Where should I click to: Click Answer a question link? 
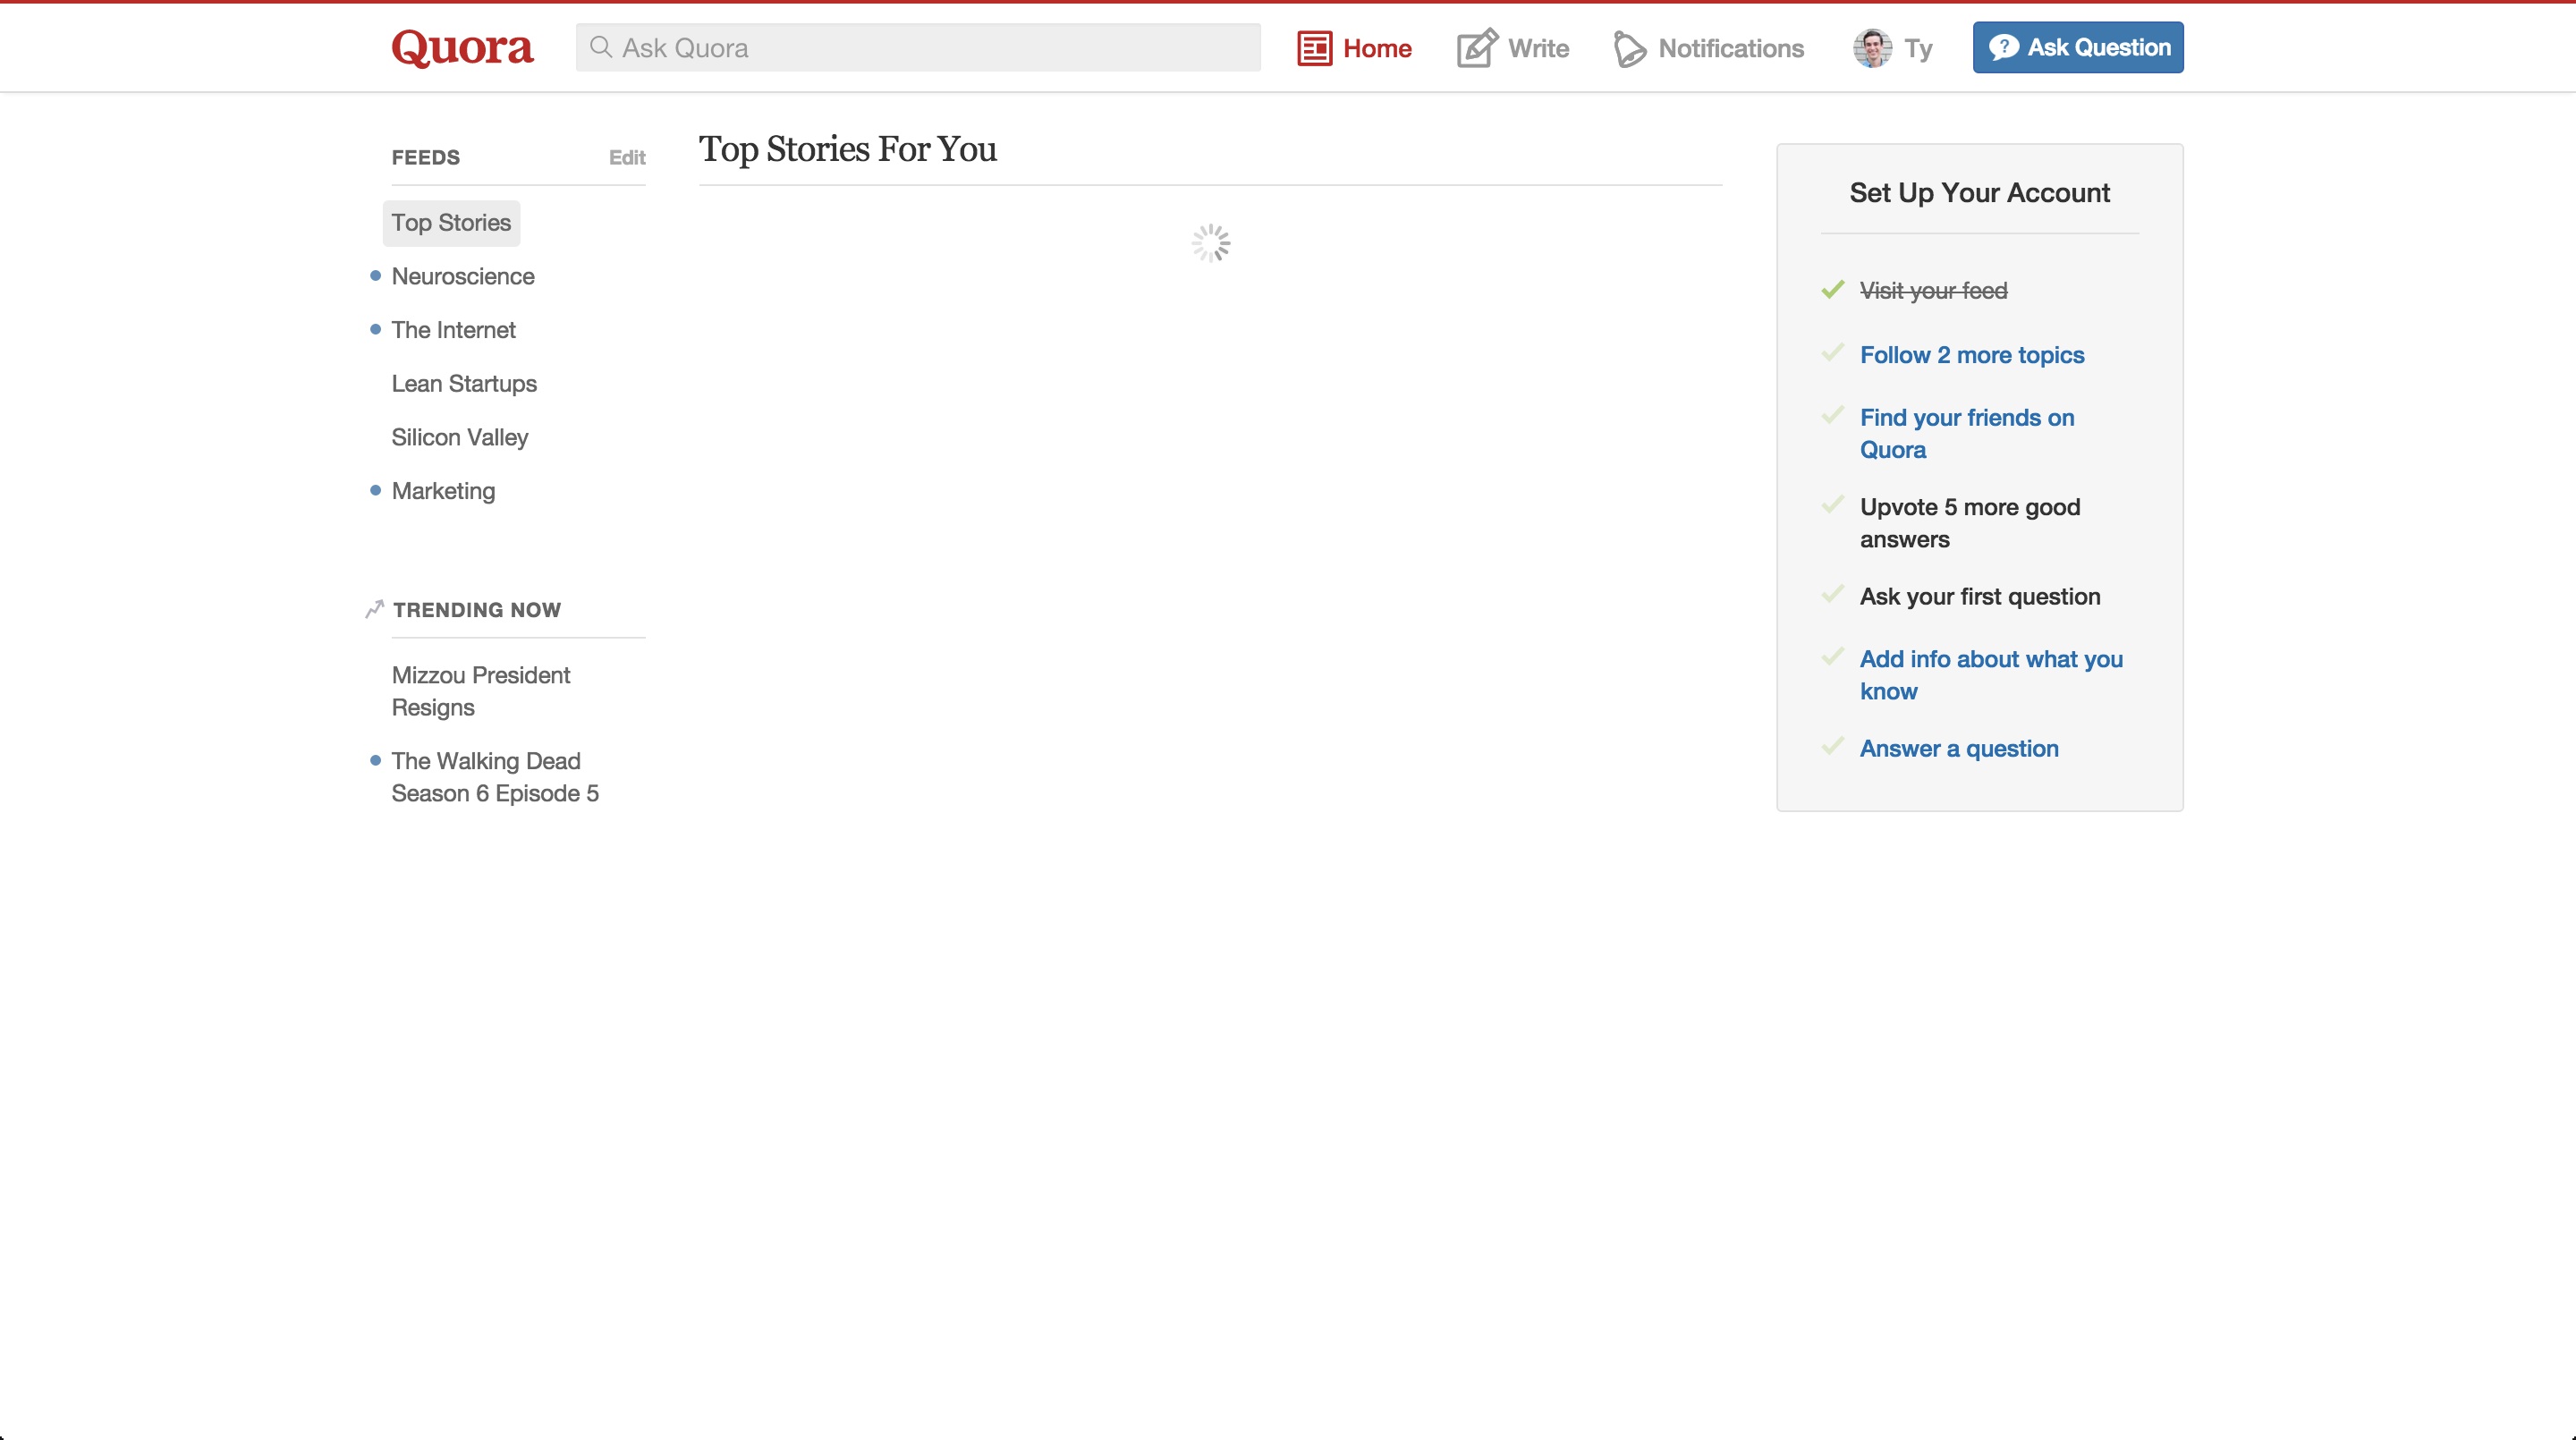pyautogui.click(x=1959, y=749)
